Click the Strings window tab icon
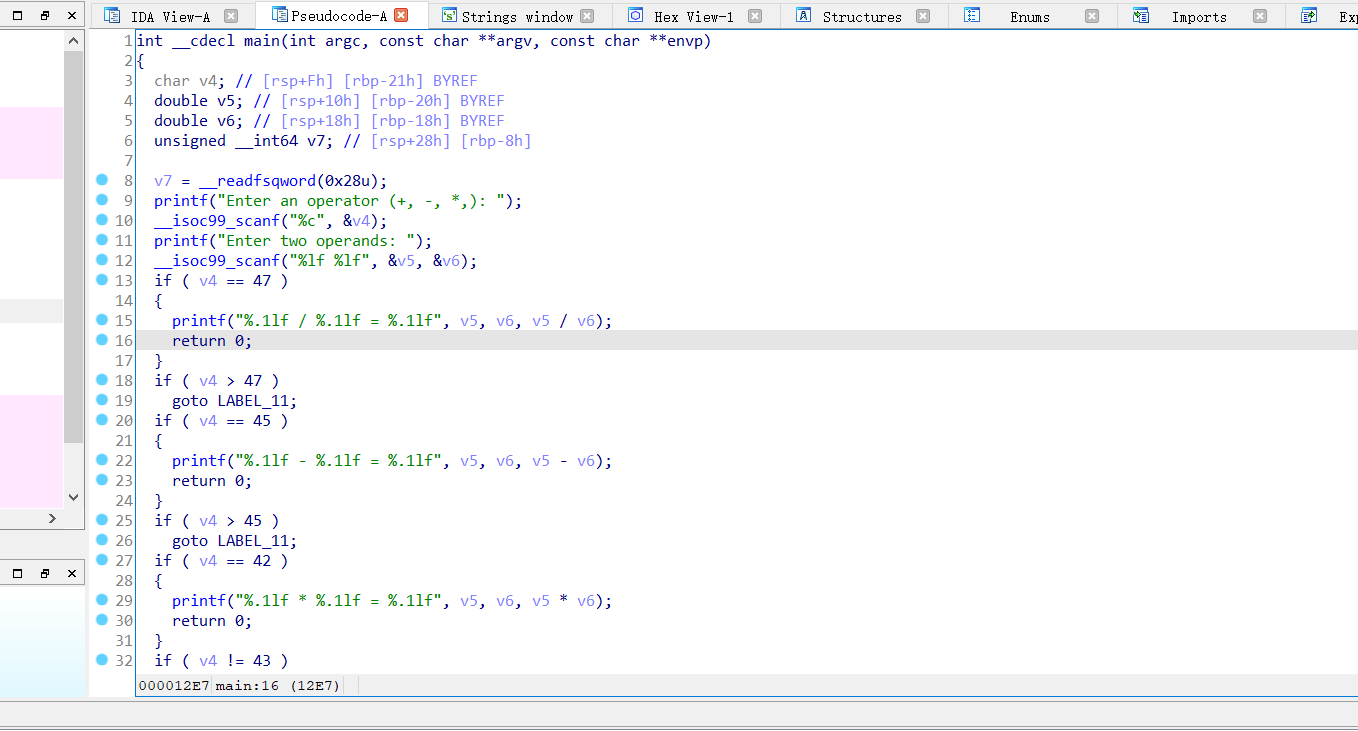This screenshot has width=1358, height=731. (x=449, y=16)
